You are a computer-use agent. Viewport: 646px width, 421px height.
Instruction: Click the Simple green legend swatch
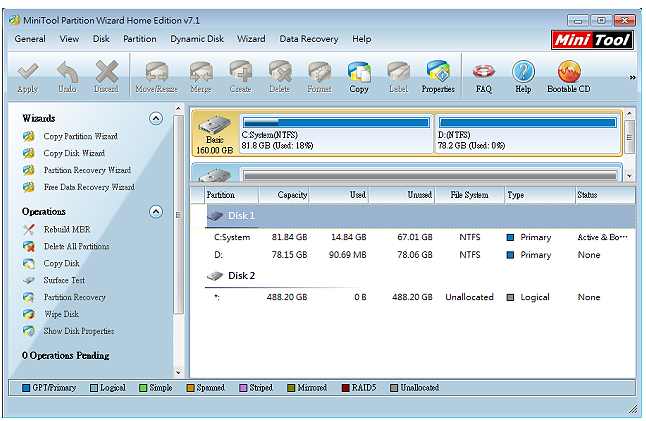pyautogui.click(x=143, y=388)
